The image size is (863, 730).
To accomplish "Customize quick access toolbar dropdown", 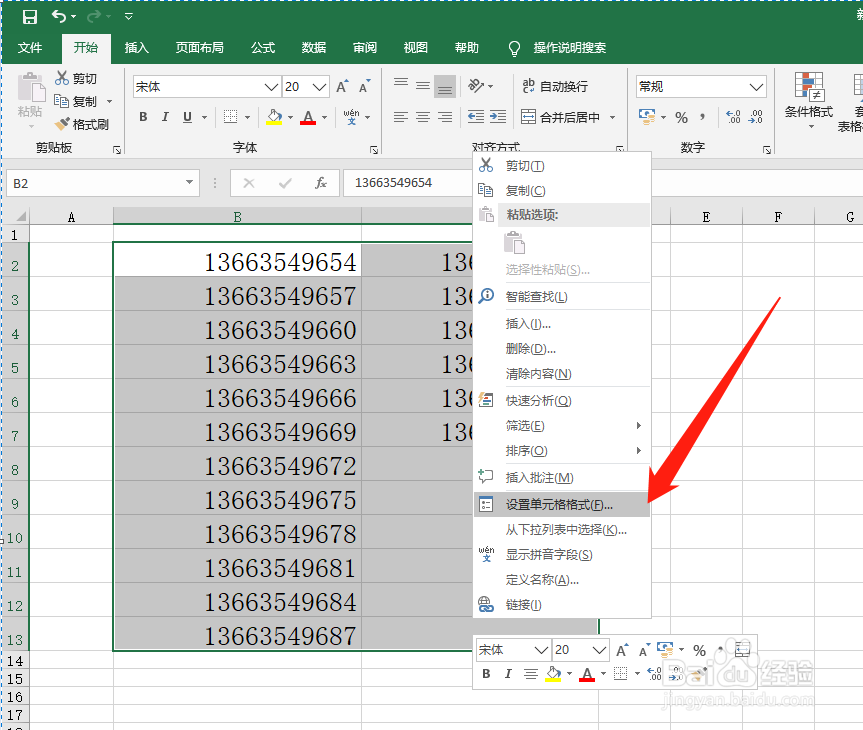I will 129,17.
